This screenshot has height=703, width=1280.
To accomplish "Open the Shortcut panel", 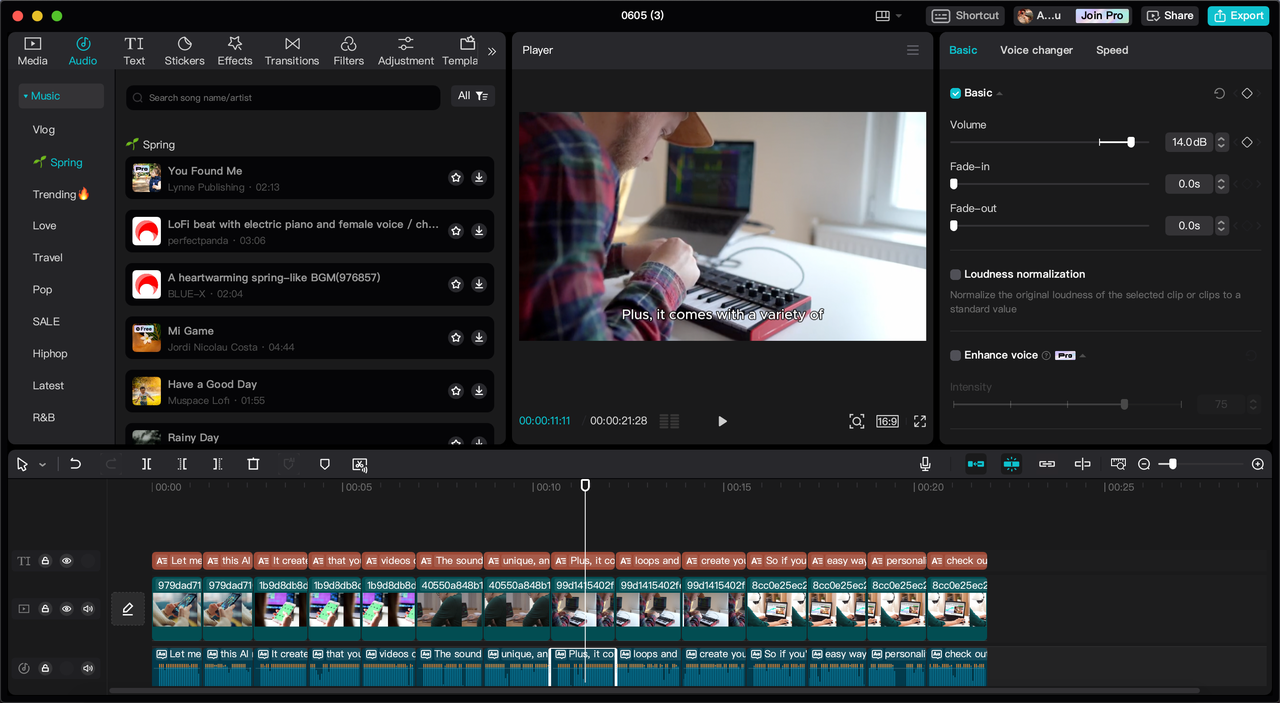I will tap(966, 15).
